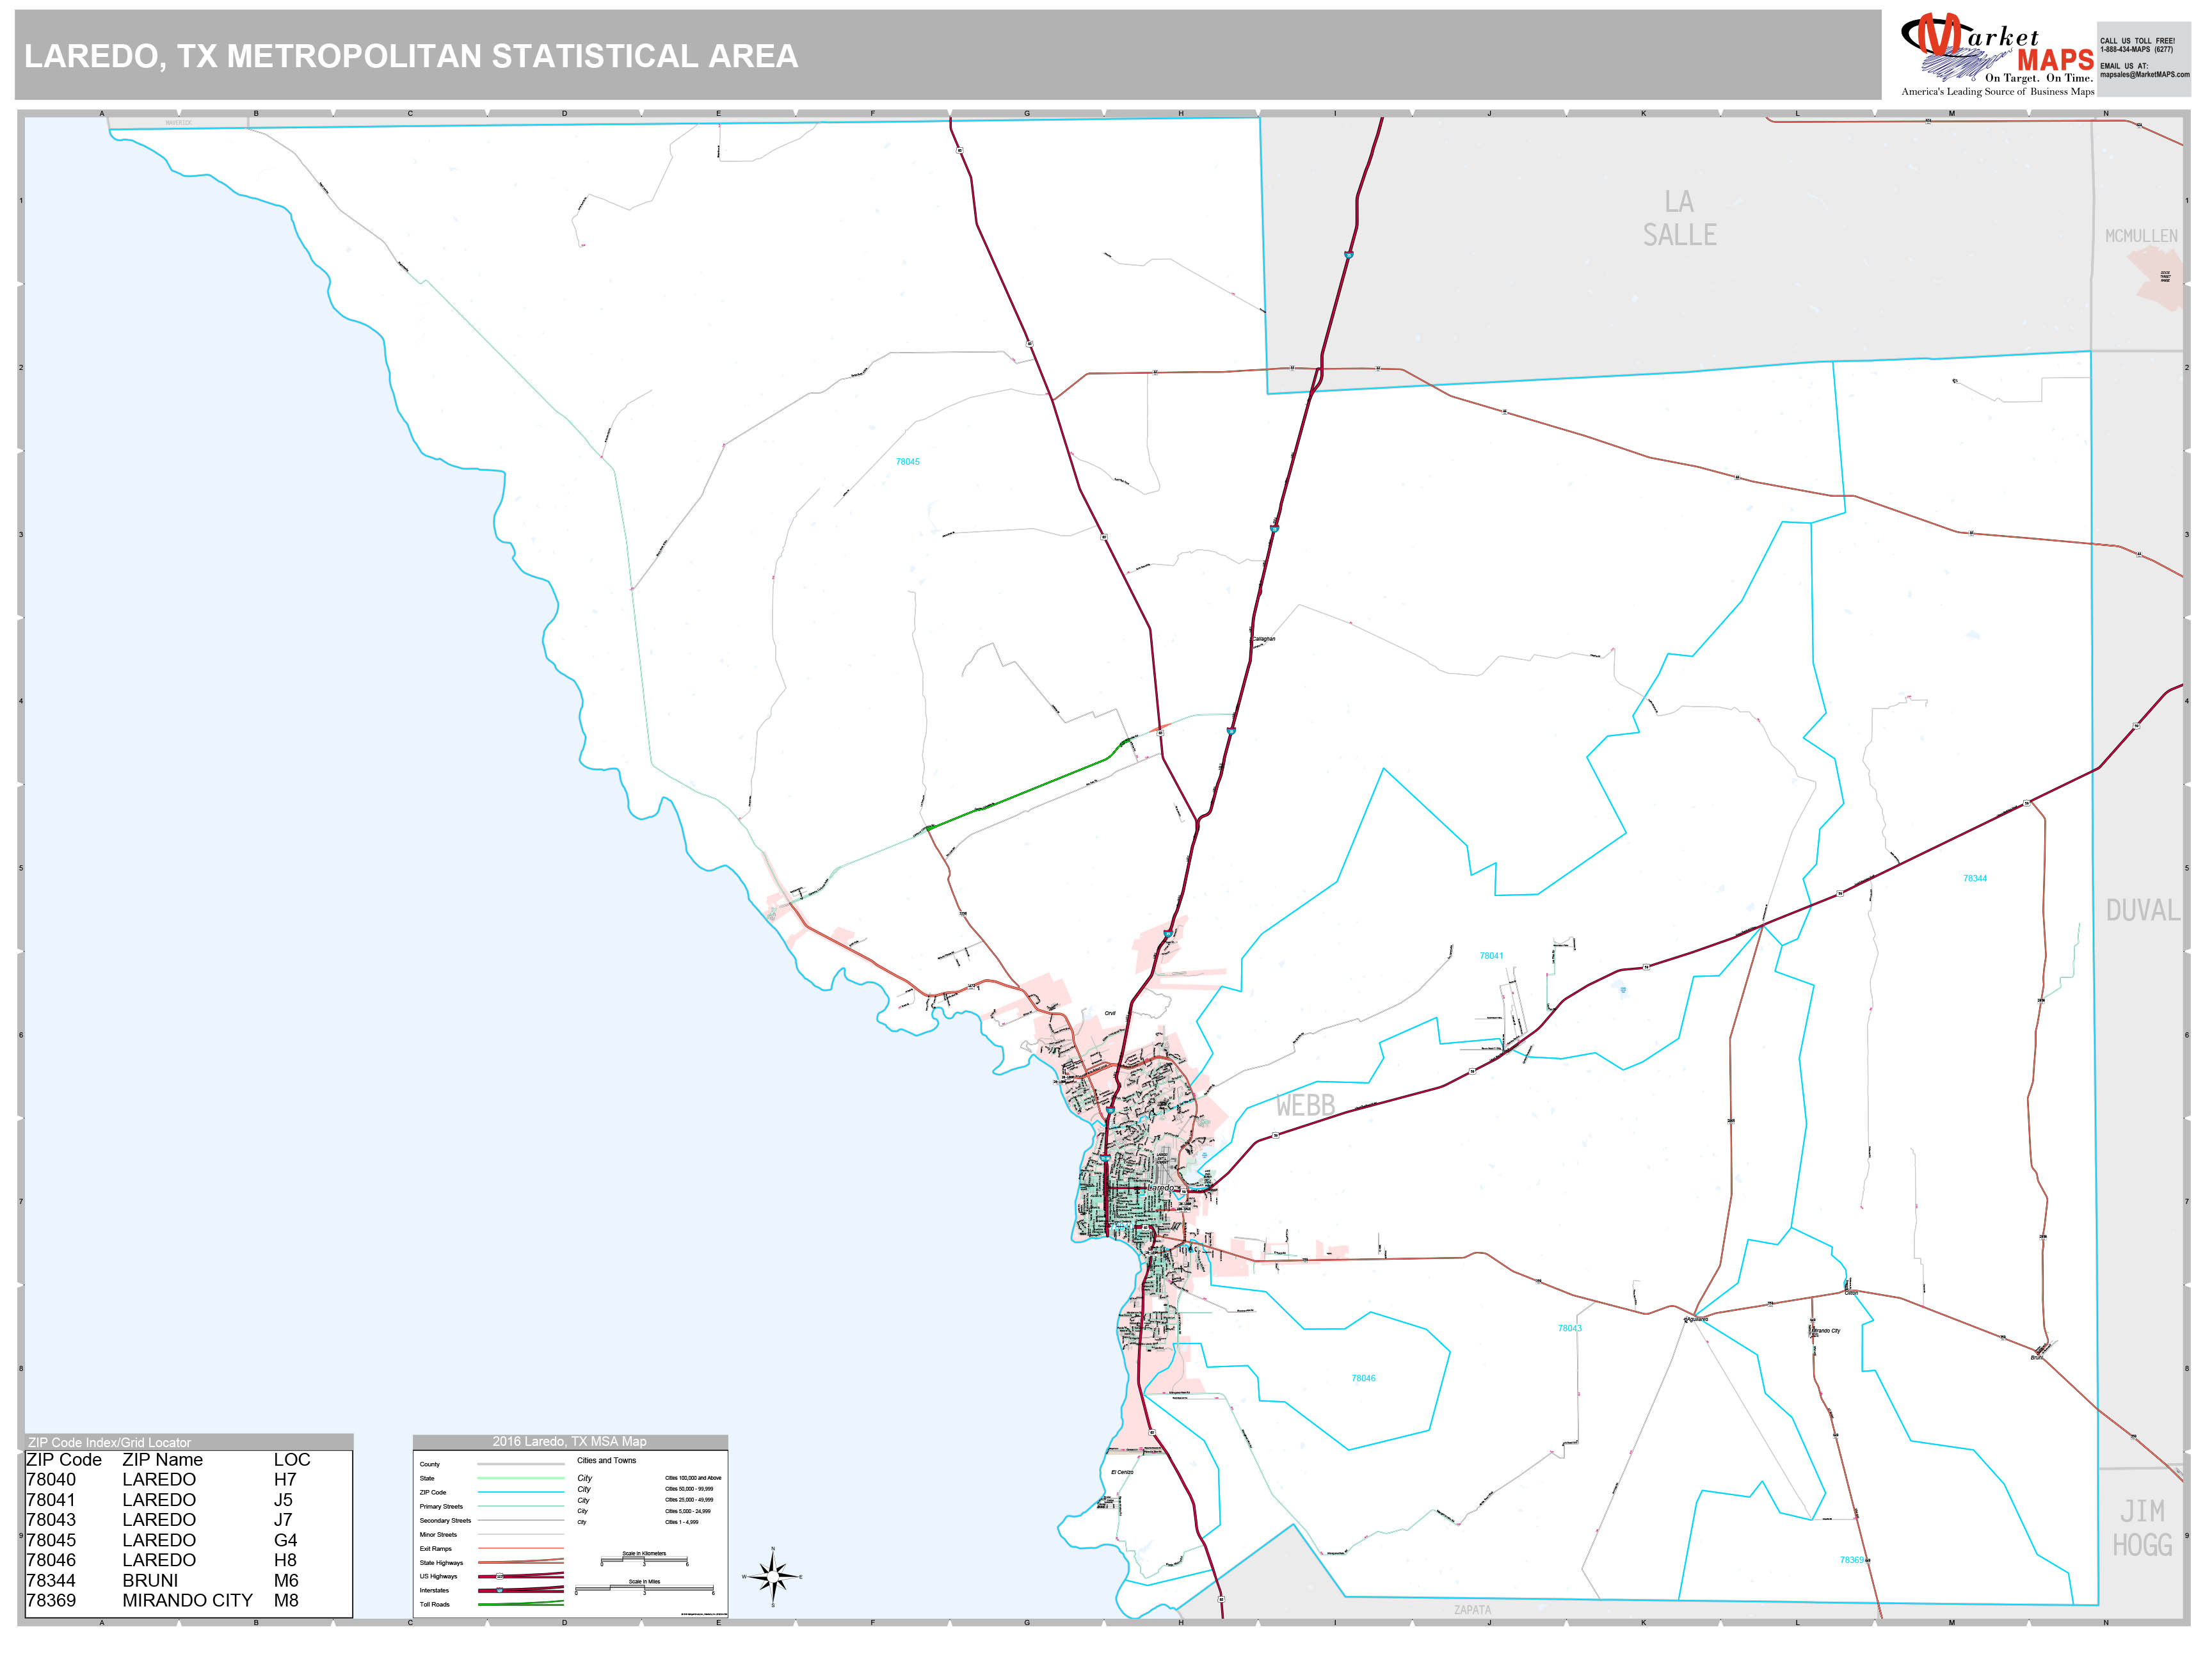Click the Primary Streets color line in the legend
2212x1659 pixels.
coord(521,1507)
